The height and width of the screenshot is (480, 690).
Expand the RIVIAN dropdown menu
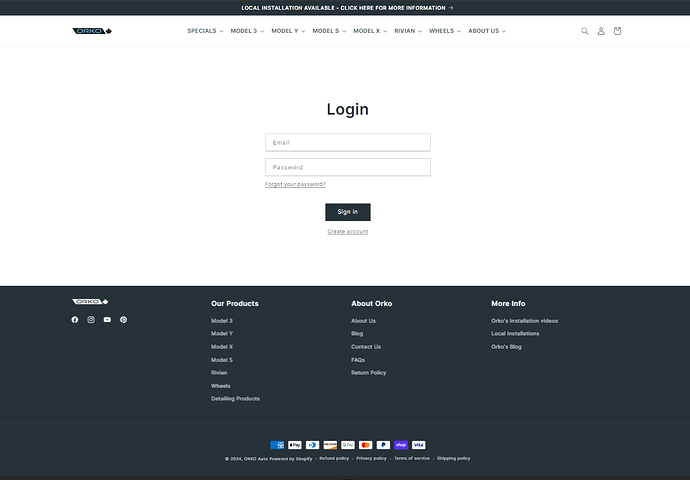(x=407, y=31)
